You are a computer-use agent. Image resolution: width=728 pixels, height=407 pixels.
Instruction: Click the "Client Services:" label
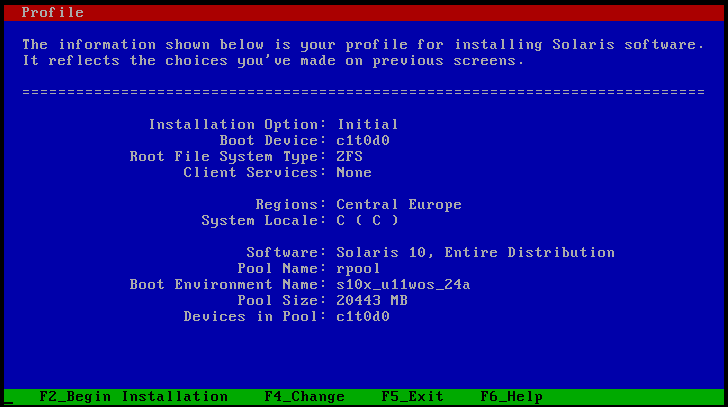(x=255, y=173)
